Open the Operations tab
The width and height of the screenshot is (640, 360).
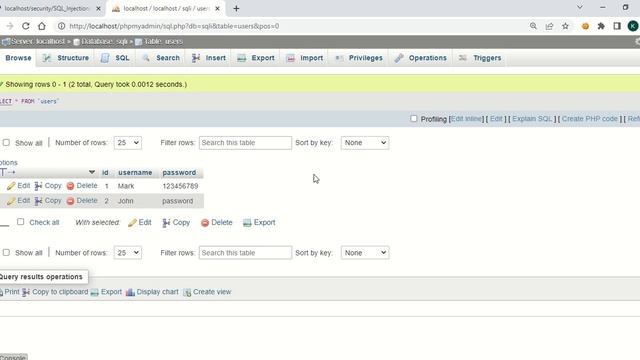421,58
